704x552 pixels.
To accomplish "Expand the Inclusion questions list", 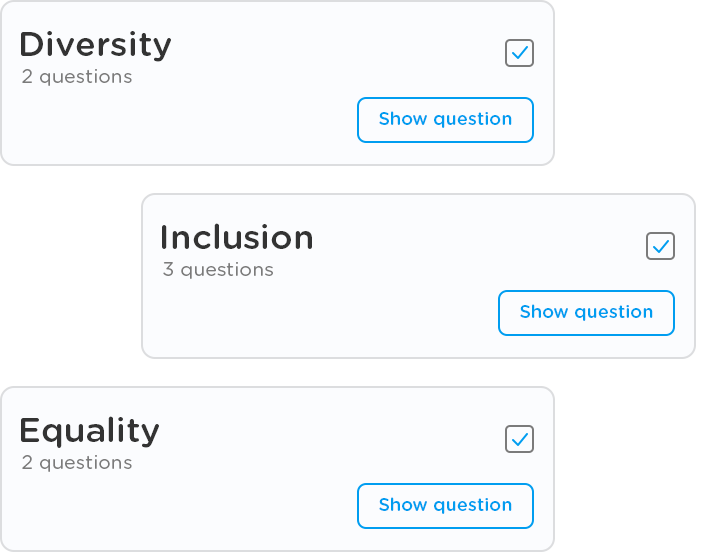I will click(x=586, y=313).
